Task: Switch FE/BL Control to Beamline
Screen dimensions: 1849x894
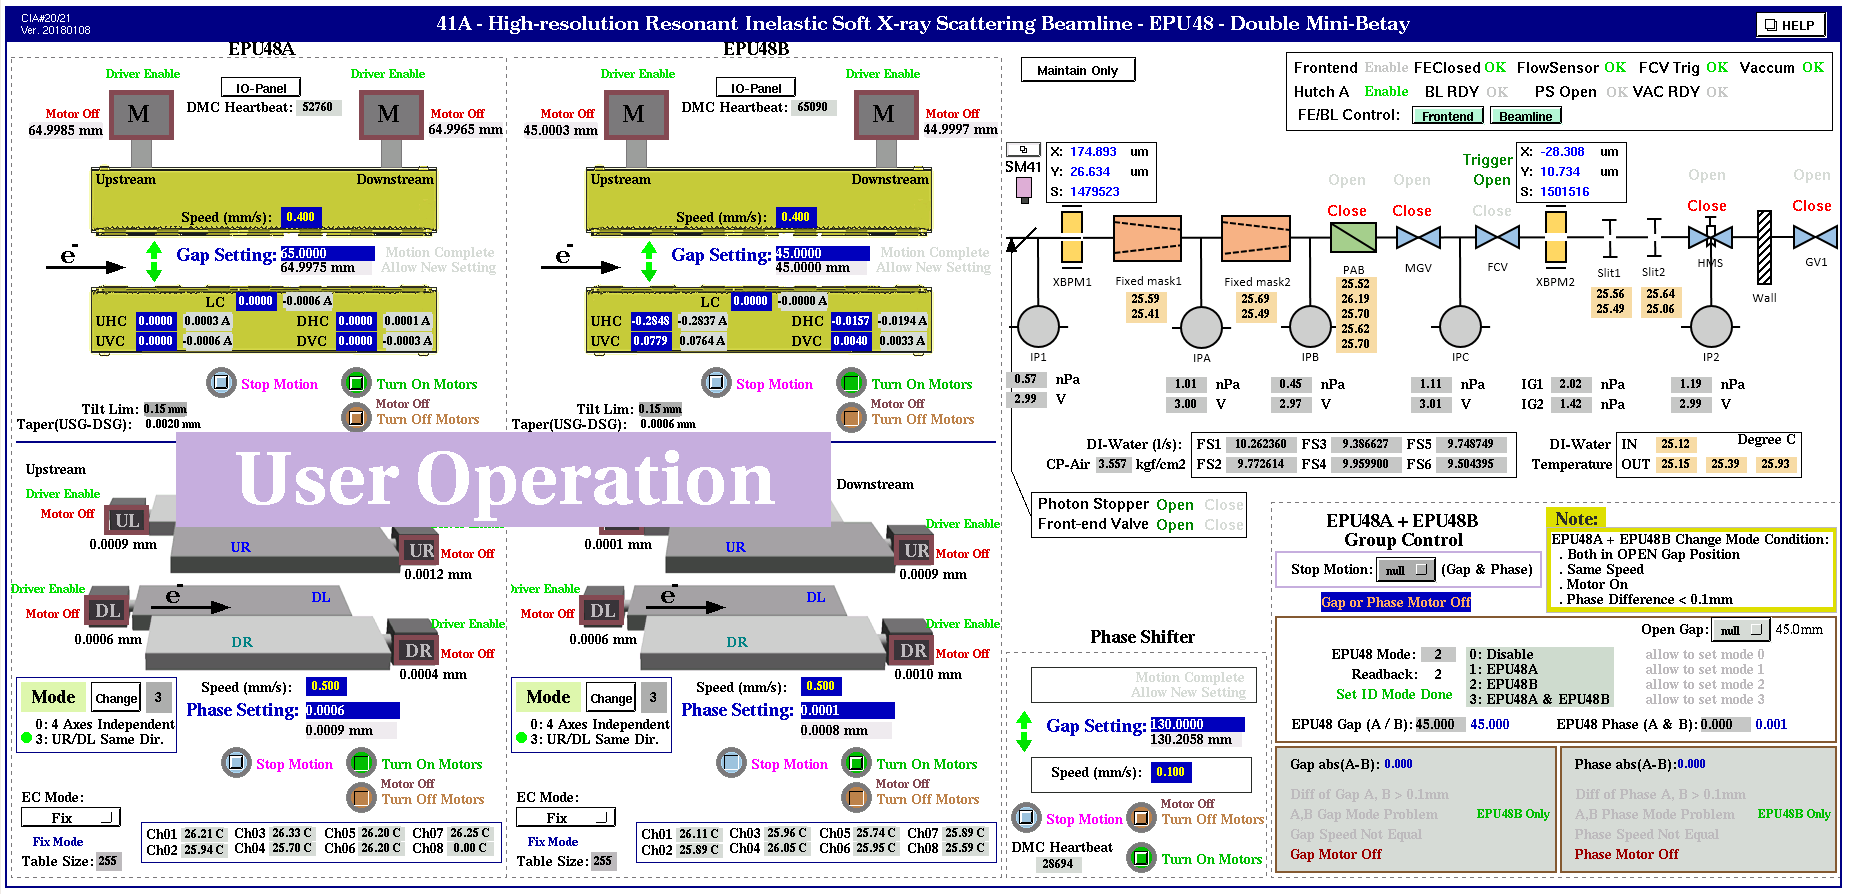Action: click(x=1525, y=116)
